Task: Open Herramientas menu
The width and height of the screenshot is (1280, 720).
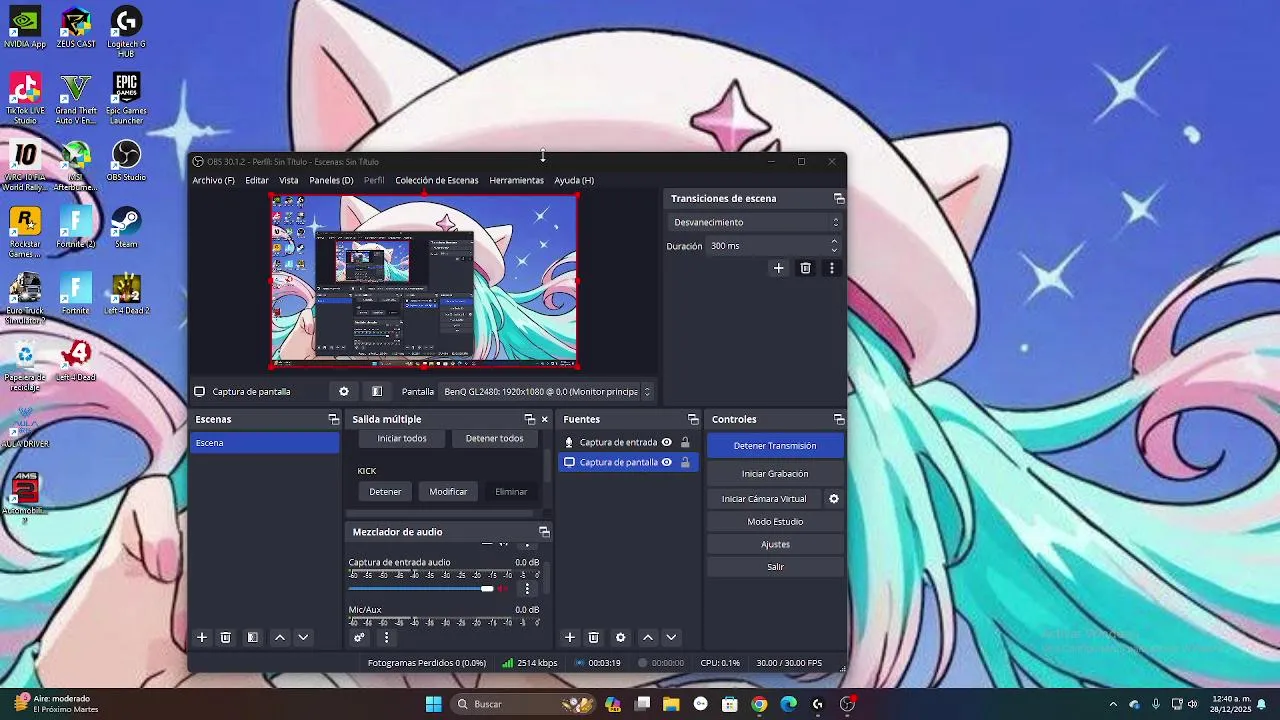Action: coord(517,181)
